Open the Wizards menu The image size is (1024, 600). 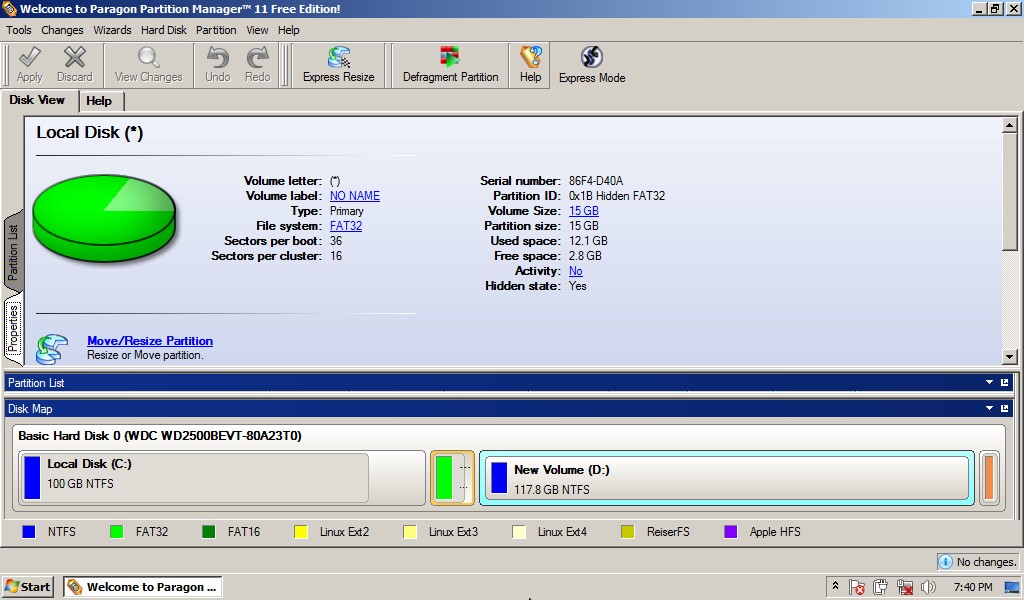112,30
